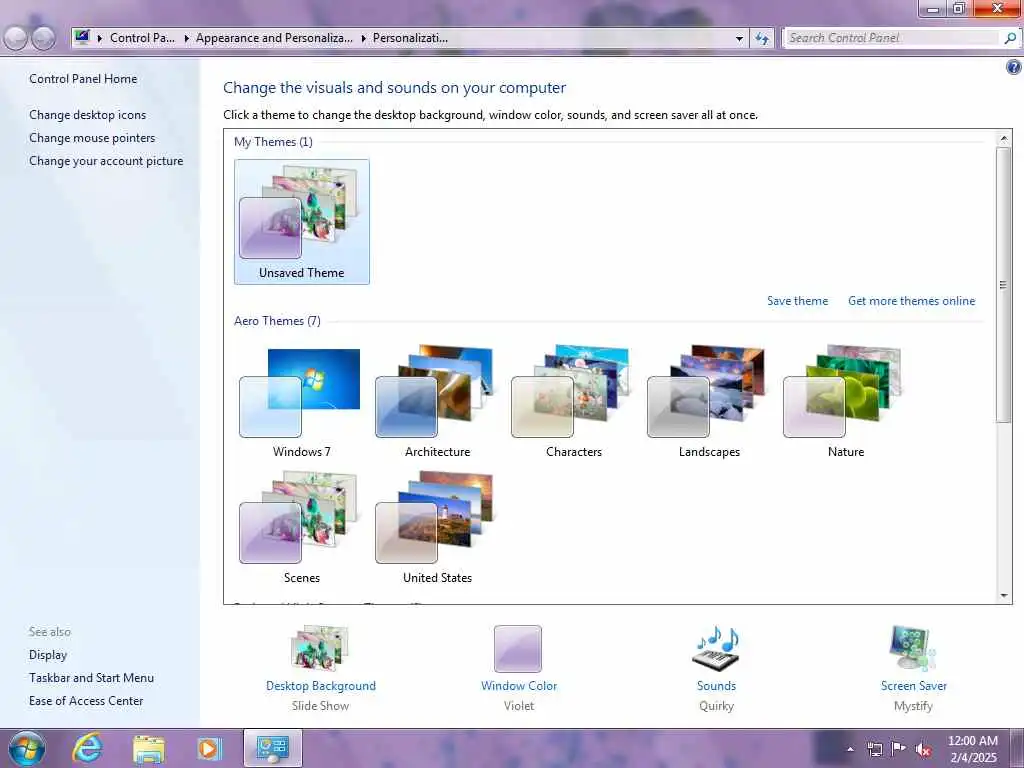Select the United States theme
Viewport: 1024px width, 768px height.
pos(437,528)
